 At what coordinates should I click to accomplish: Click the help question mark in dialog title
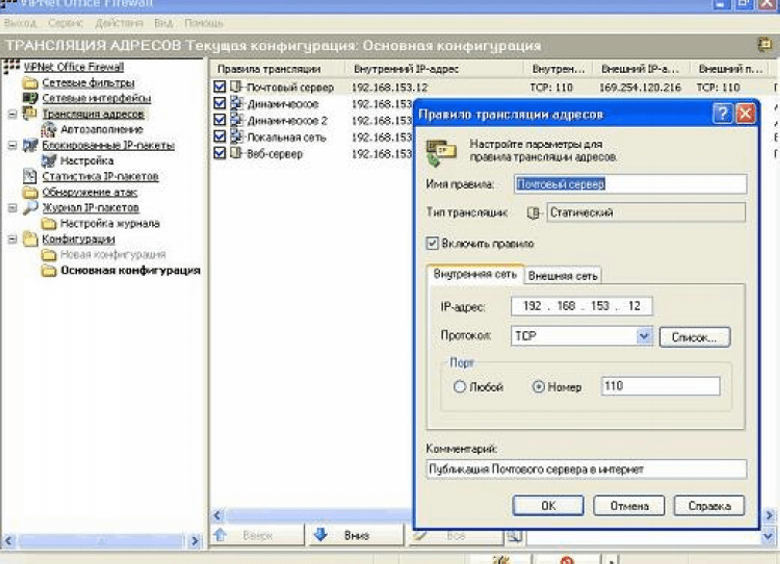722,114
